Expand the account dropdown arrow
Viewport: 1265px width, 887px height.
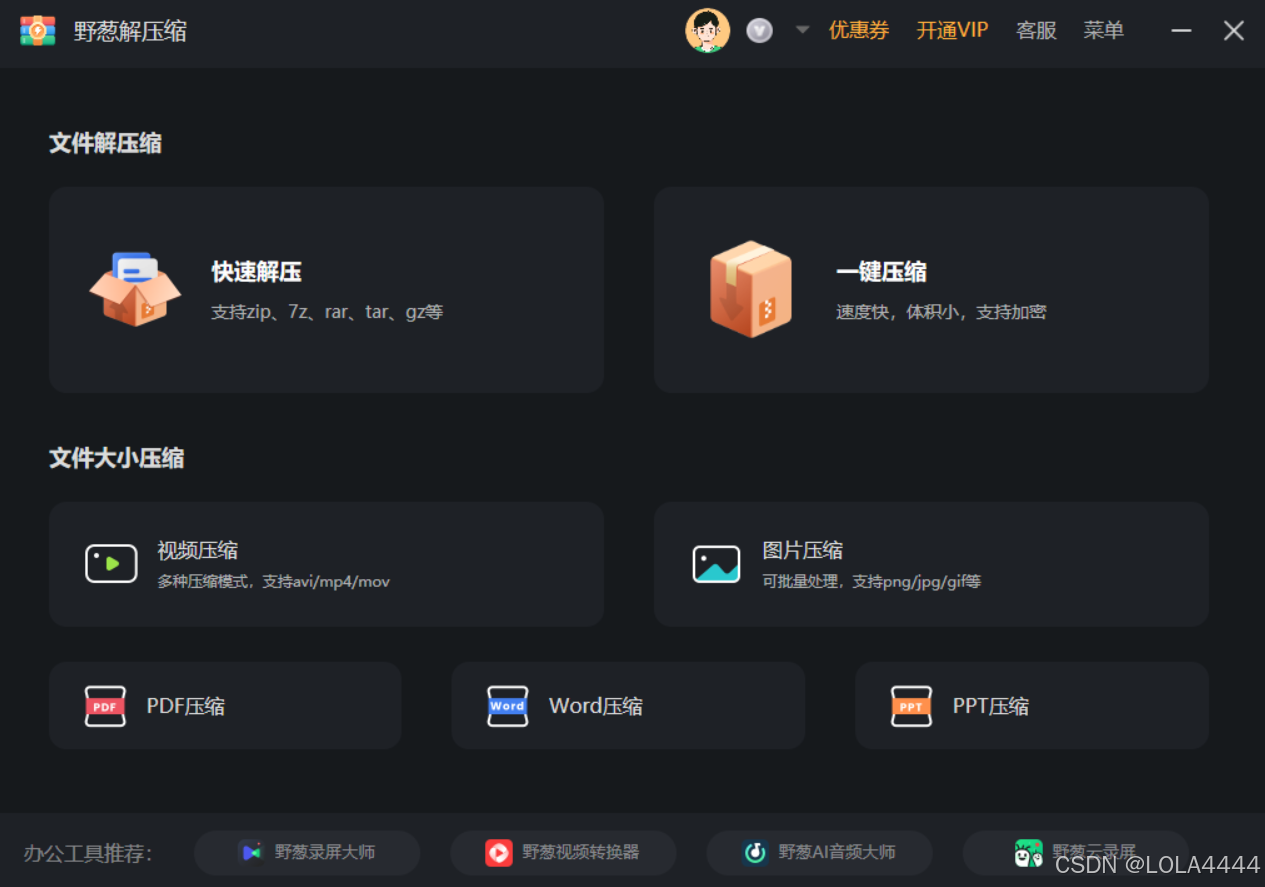pyautogui.click(x=802, y=30)
